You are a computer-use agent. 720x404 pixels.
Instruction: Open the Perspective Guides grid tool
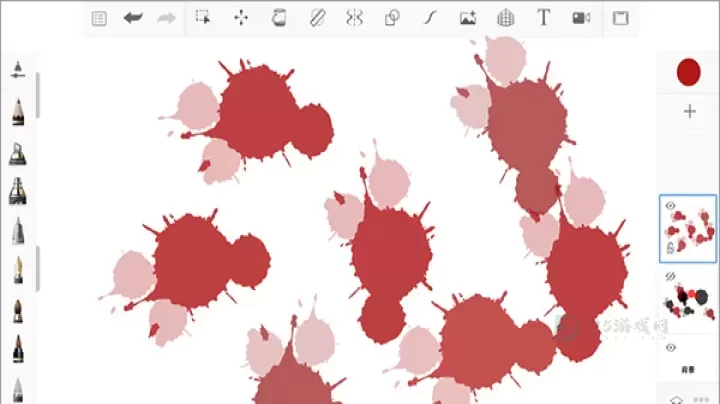click(x=506, y=18)
